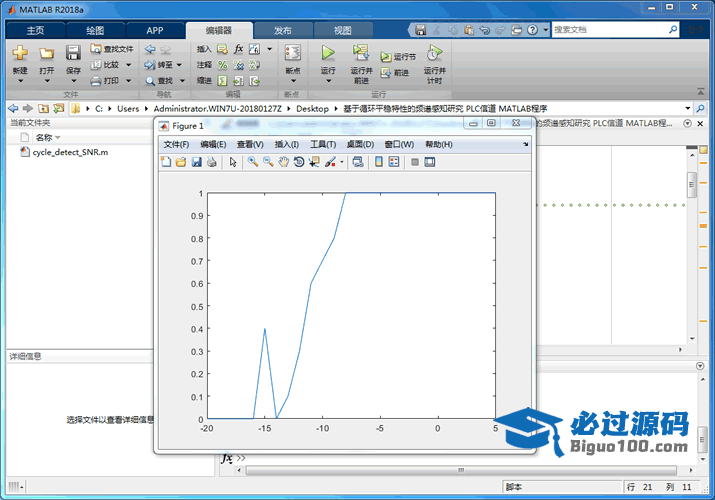Click Run and Advance (运行并前进) icon
This screenshot has width=715, height=500.
(361, 53)
